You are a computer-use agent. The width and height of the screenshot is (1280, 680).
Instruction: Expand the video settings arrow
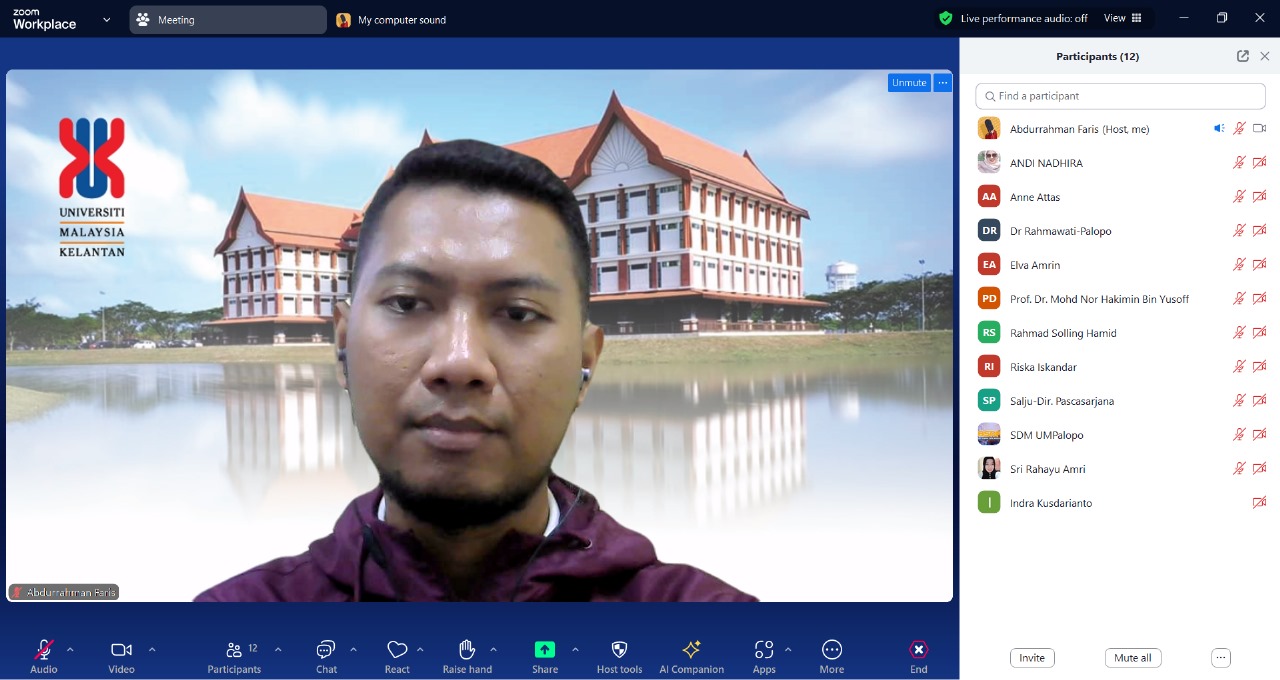[x=152, y=650]
